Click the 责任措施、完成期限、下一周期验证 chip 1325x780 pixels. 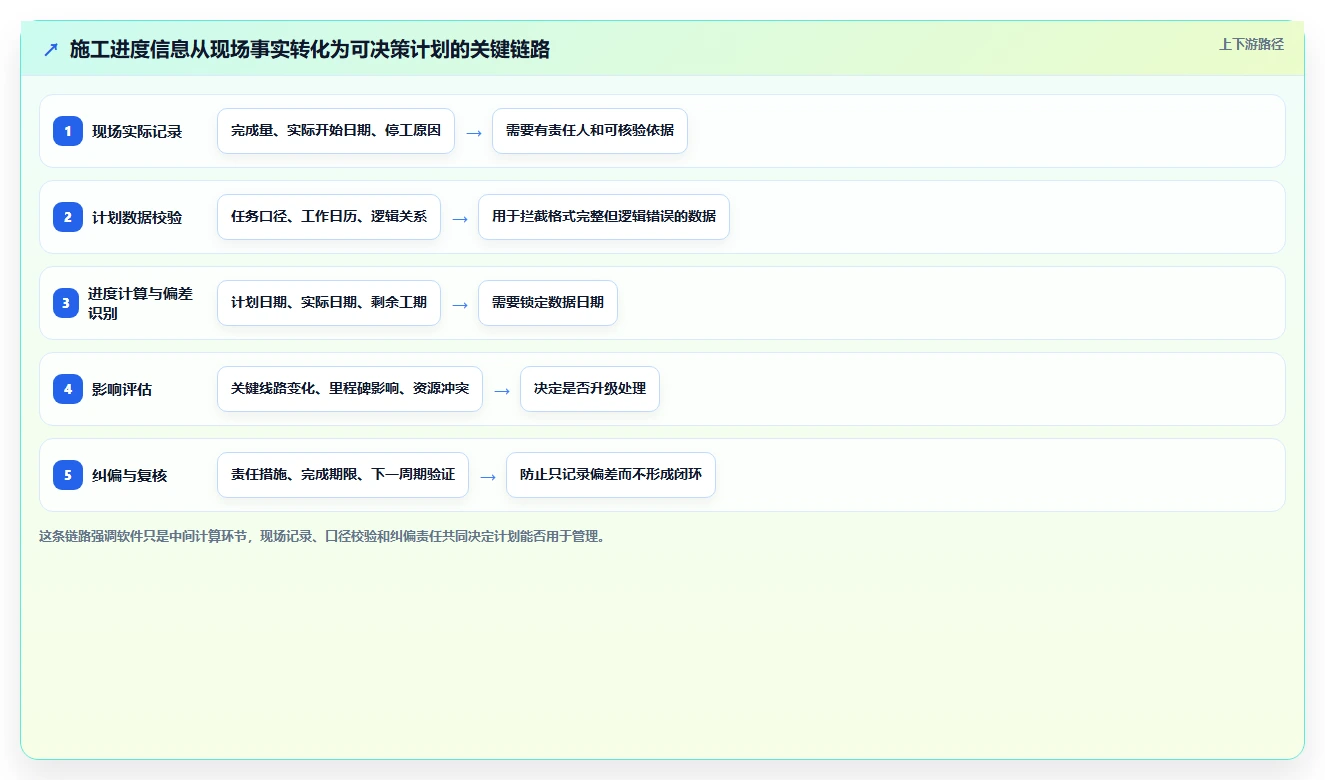coord(343,475)
